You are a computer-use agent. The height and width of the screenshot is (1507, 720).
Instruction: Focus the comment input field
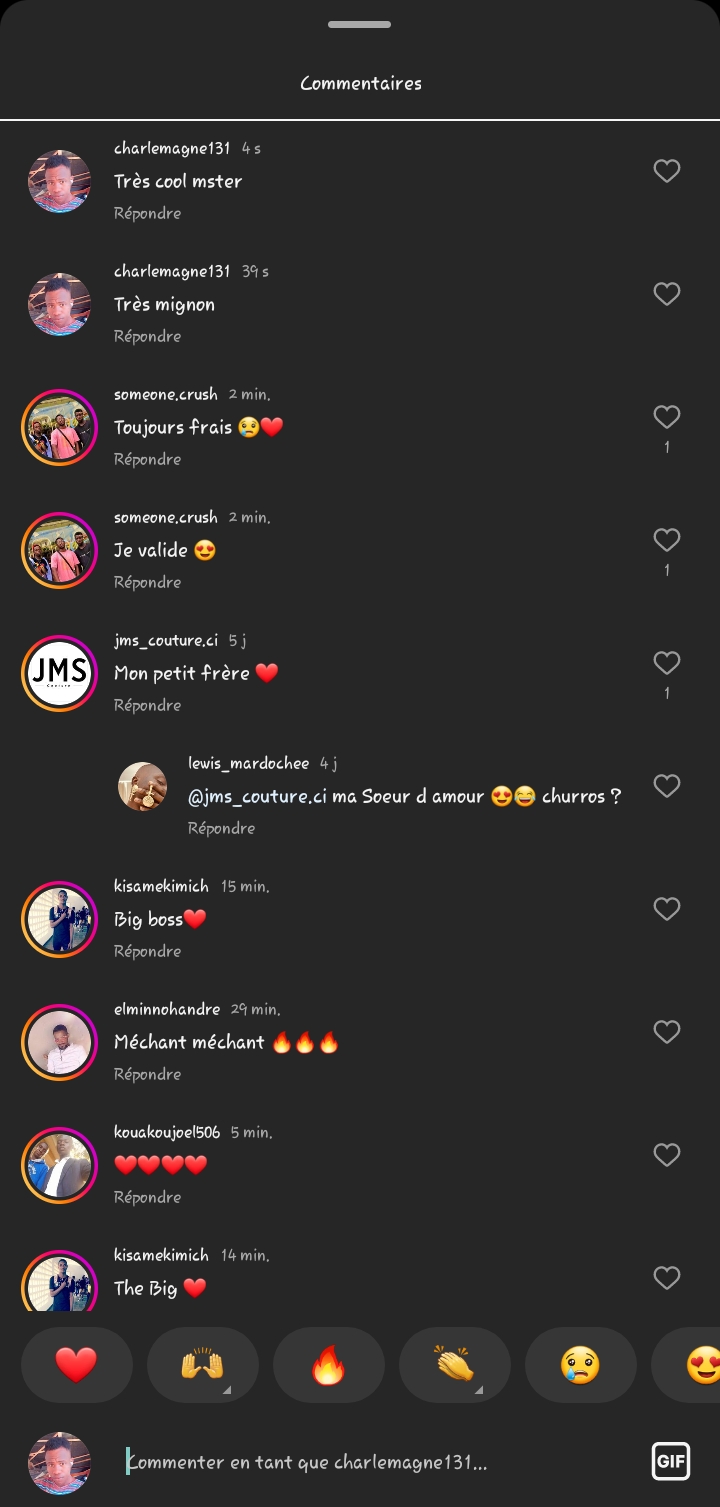pos(380,1462)
